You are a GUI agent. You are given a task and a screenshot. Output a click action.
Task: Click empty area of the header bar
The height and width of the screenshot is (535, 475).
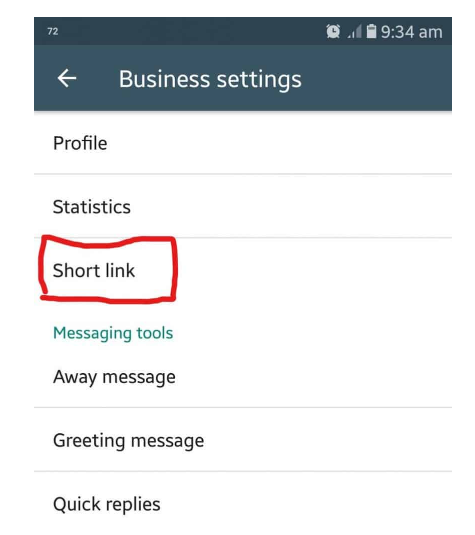[375, 78]
